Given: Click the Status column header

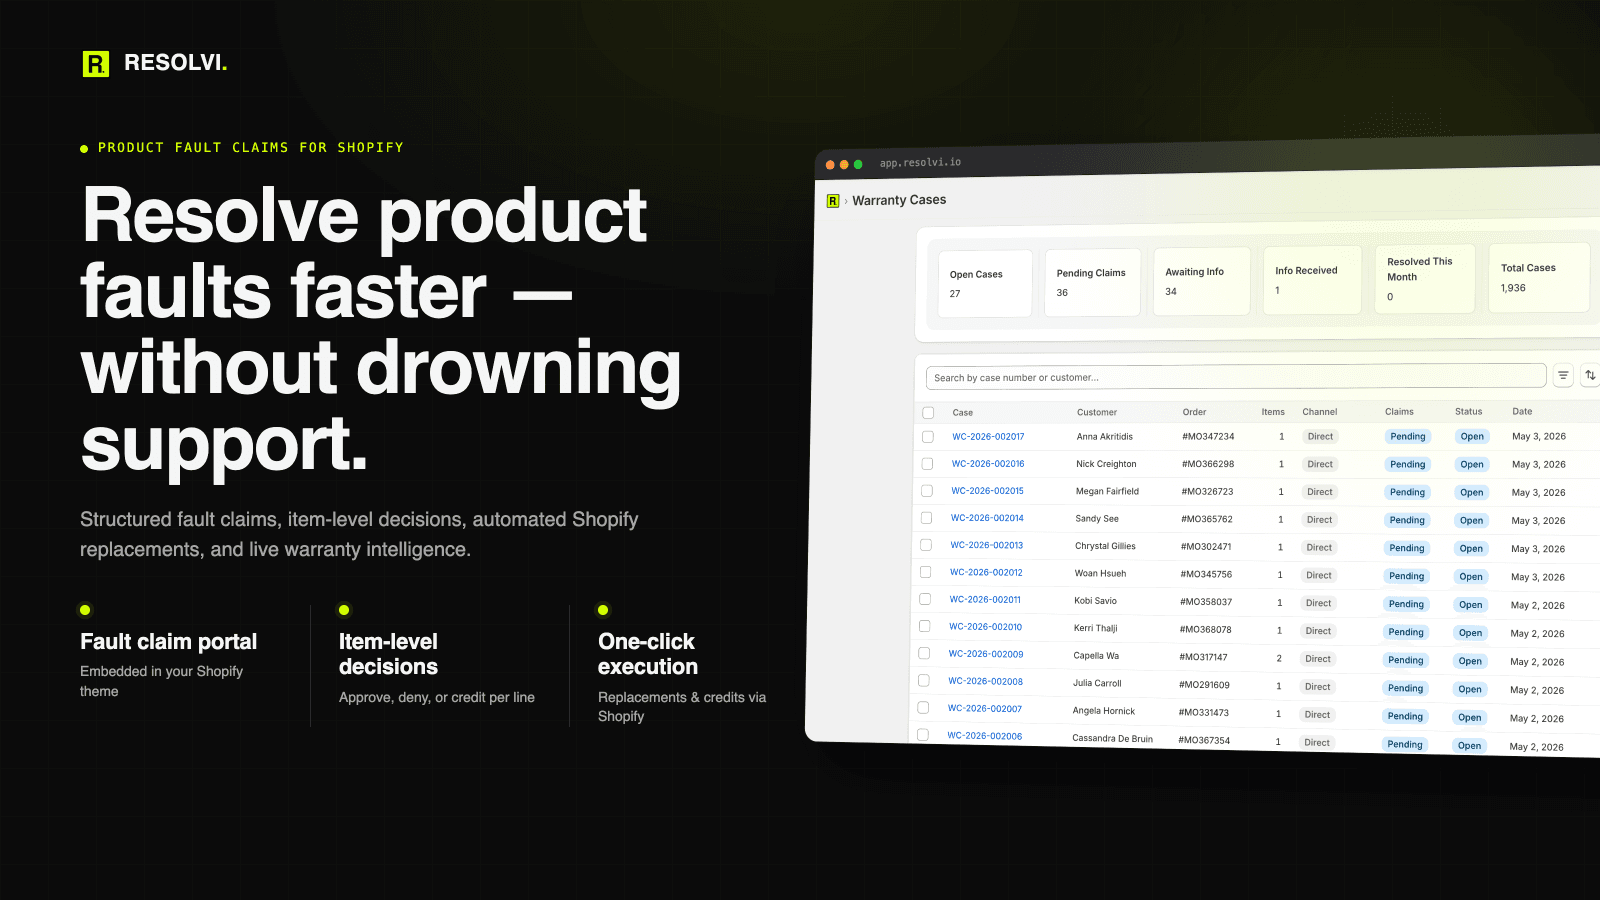Looking at the screenshot, I should pyautogui.click(x=1468, y=411).
